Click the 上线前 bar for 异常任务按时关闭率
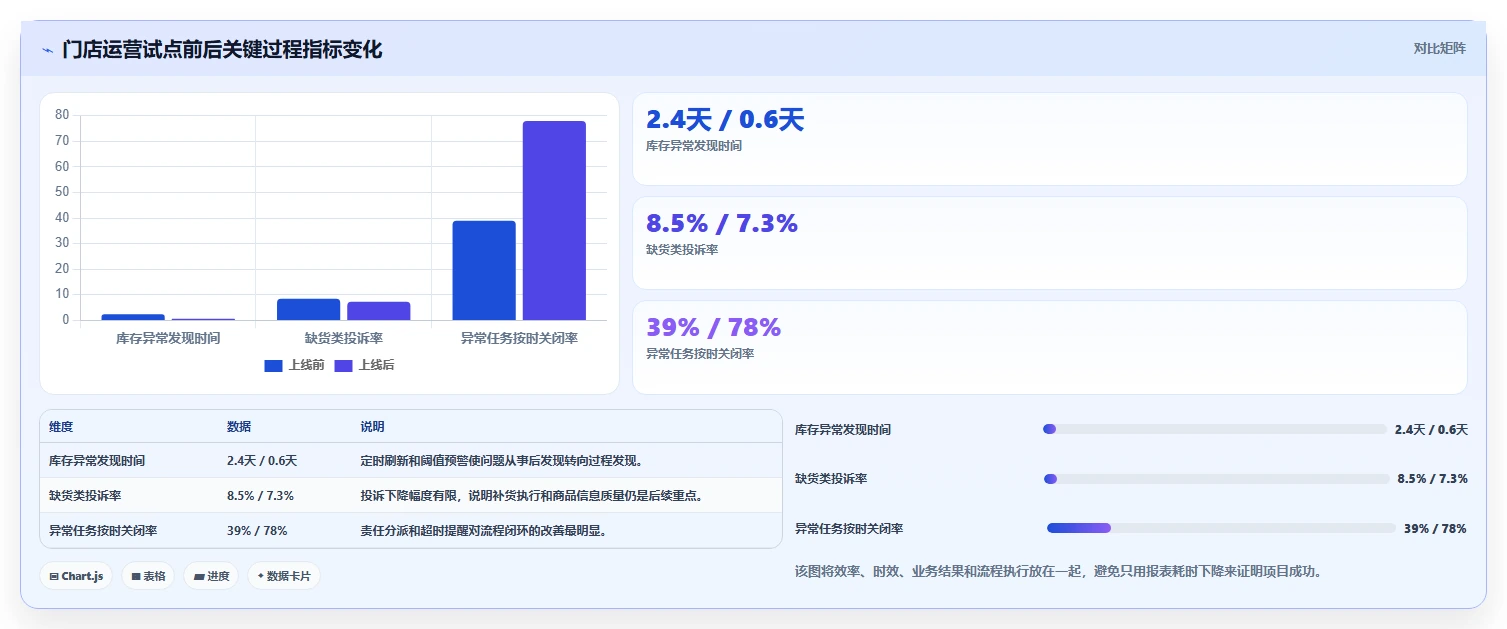The height and width of the screenshot is (629, 1507). pos(484,271)
